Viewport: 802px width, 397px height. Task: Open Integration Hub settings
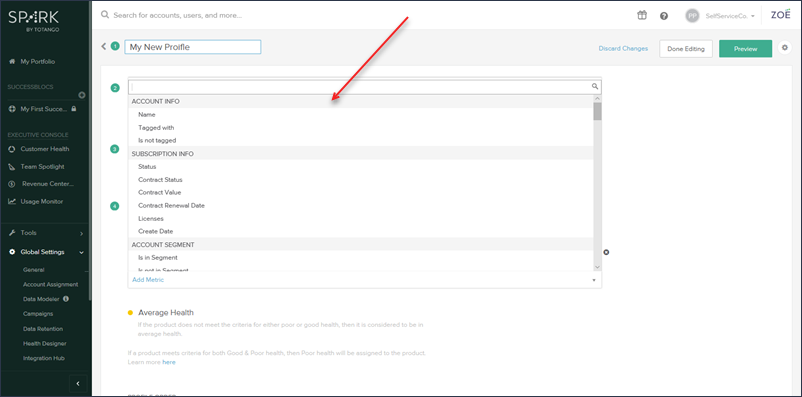click(43, 359)
